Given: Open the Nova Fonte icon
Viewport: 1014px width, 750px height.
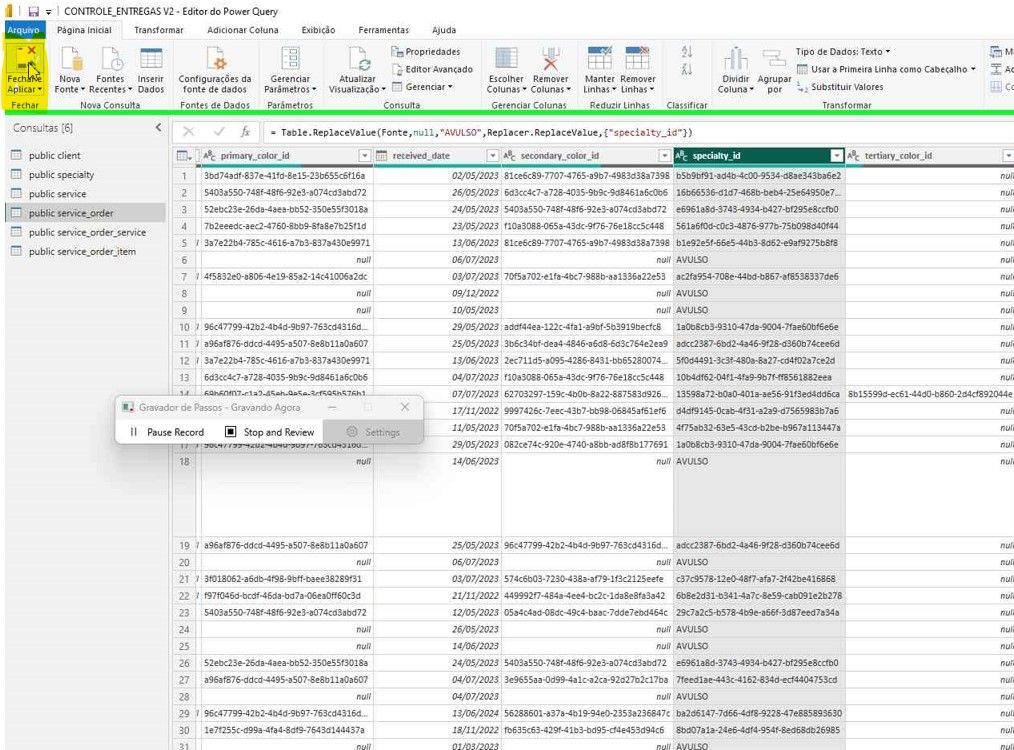Looking at the screenshot, I should [x=70, y=59].
